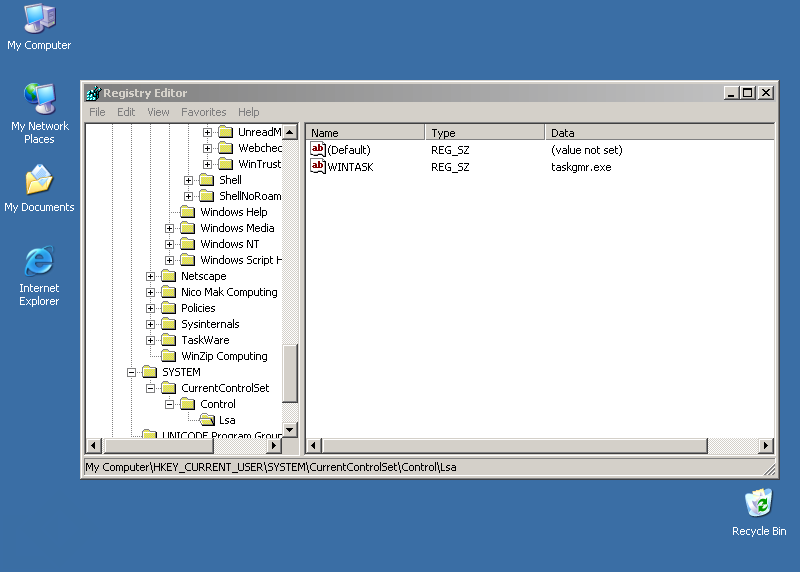800x572 pixels.
Task: Open the My Documents desktop folder
Action: click(x=39, y=182)
